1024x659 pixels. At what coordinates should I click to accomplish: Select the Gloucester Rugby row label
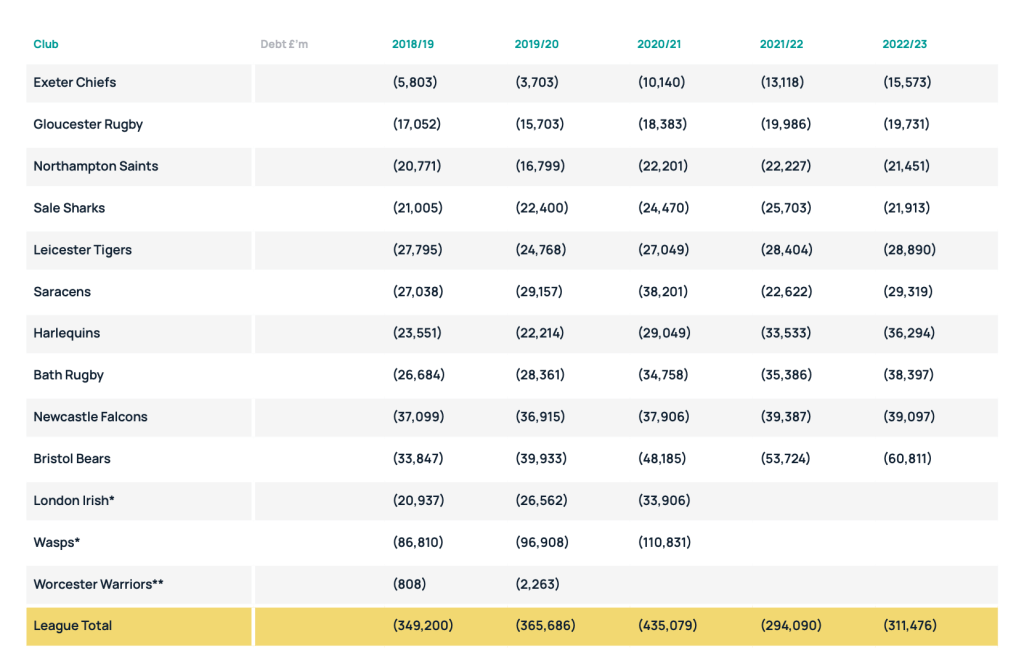88,125
